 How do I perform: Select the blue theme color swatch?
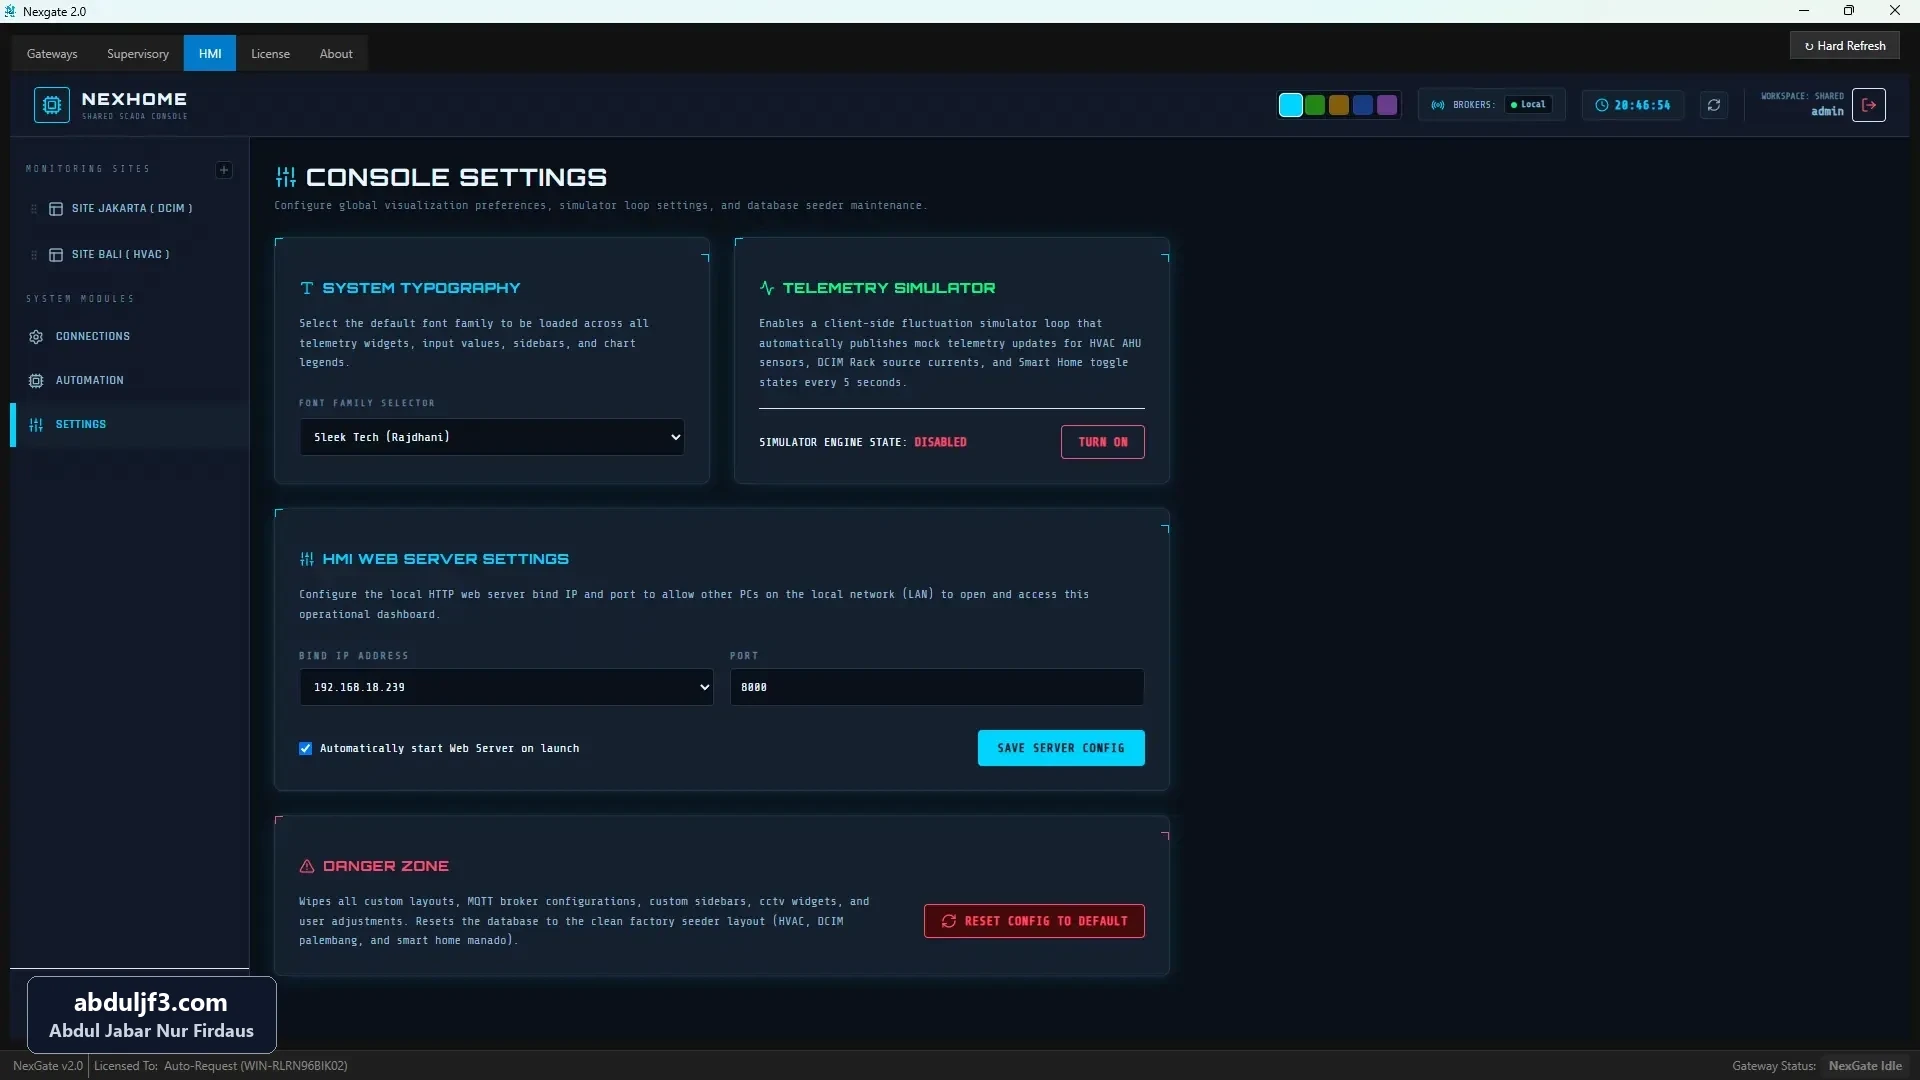[1362, 105]
